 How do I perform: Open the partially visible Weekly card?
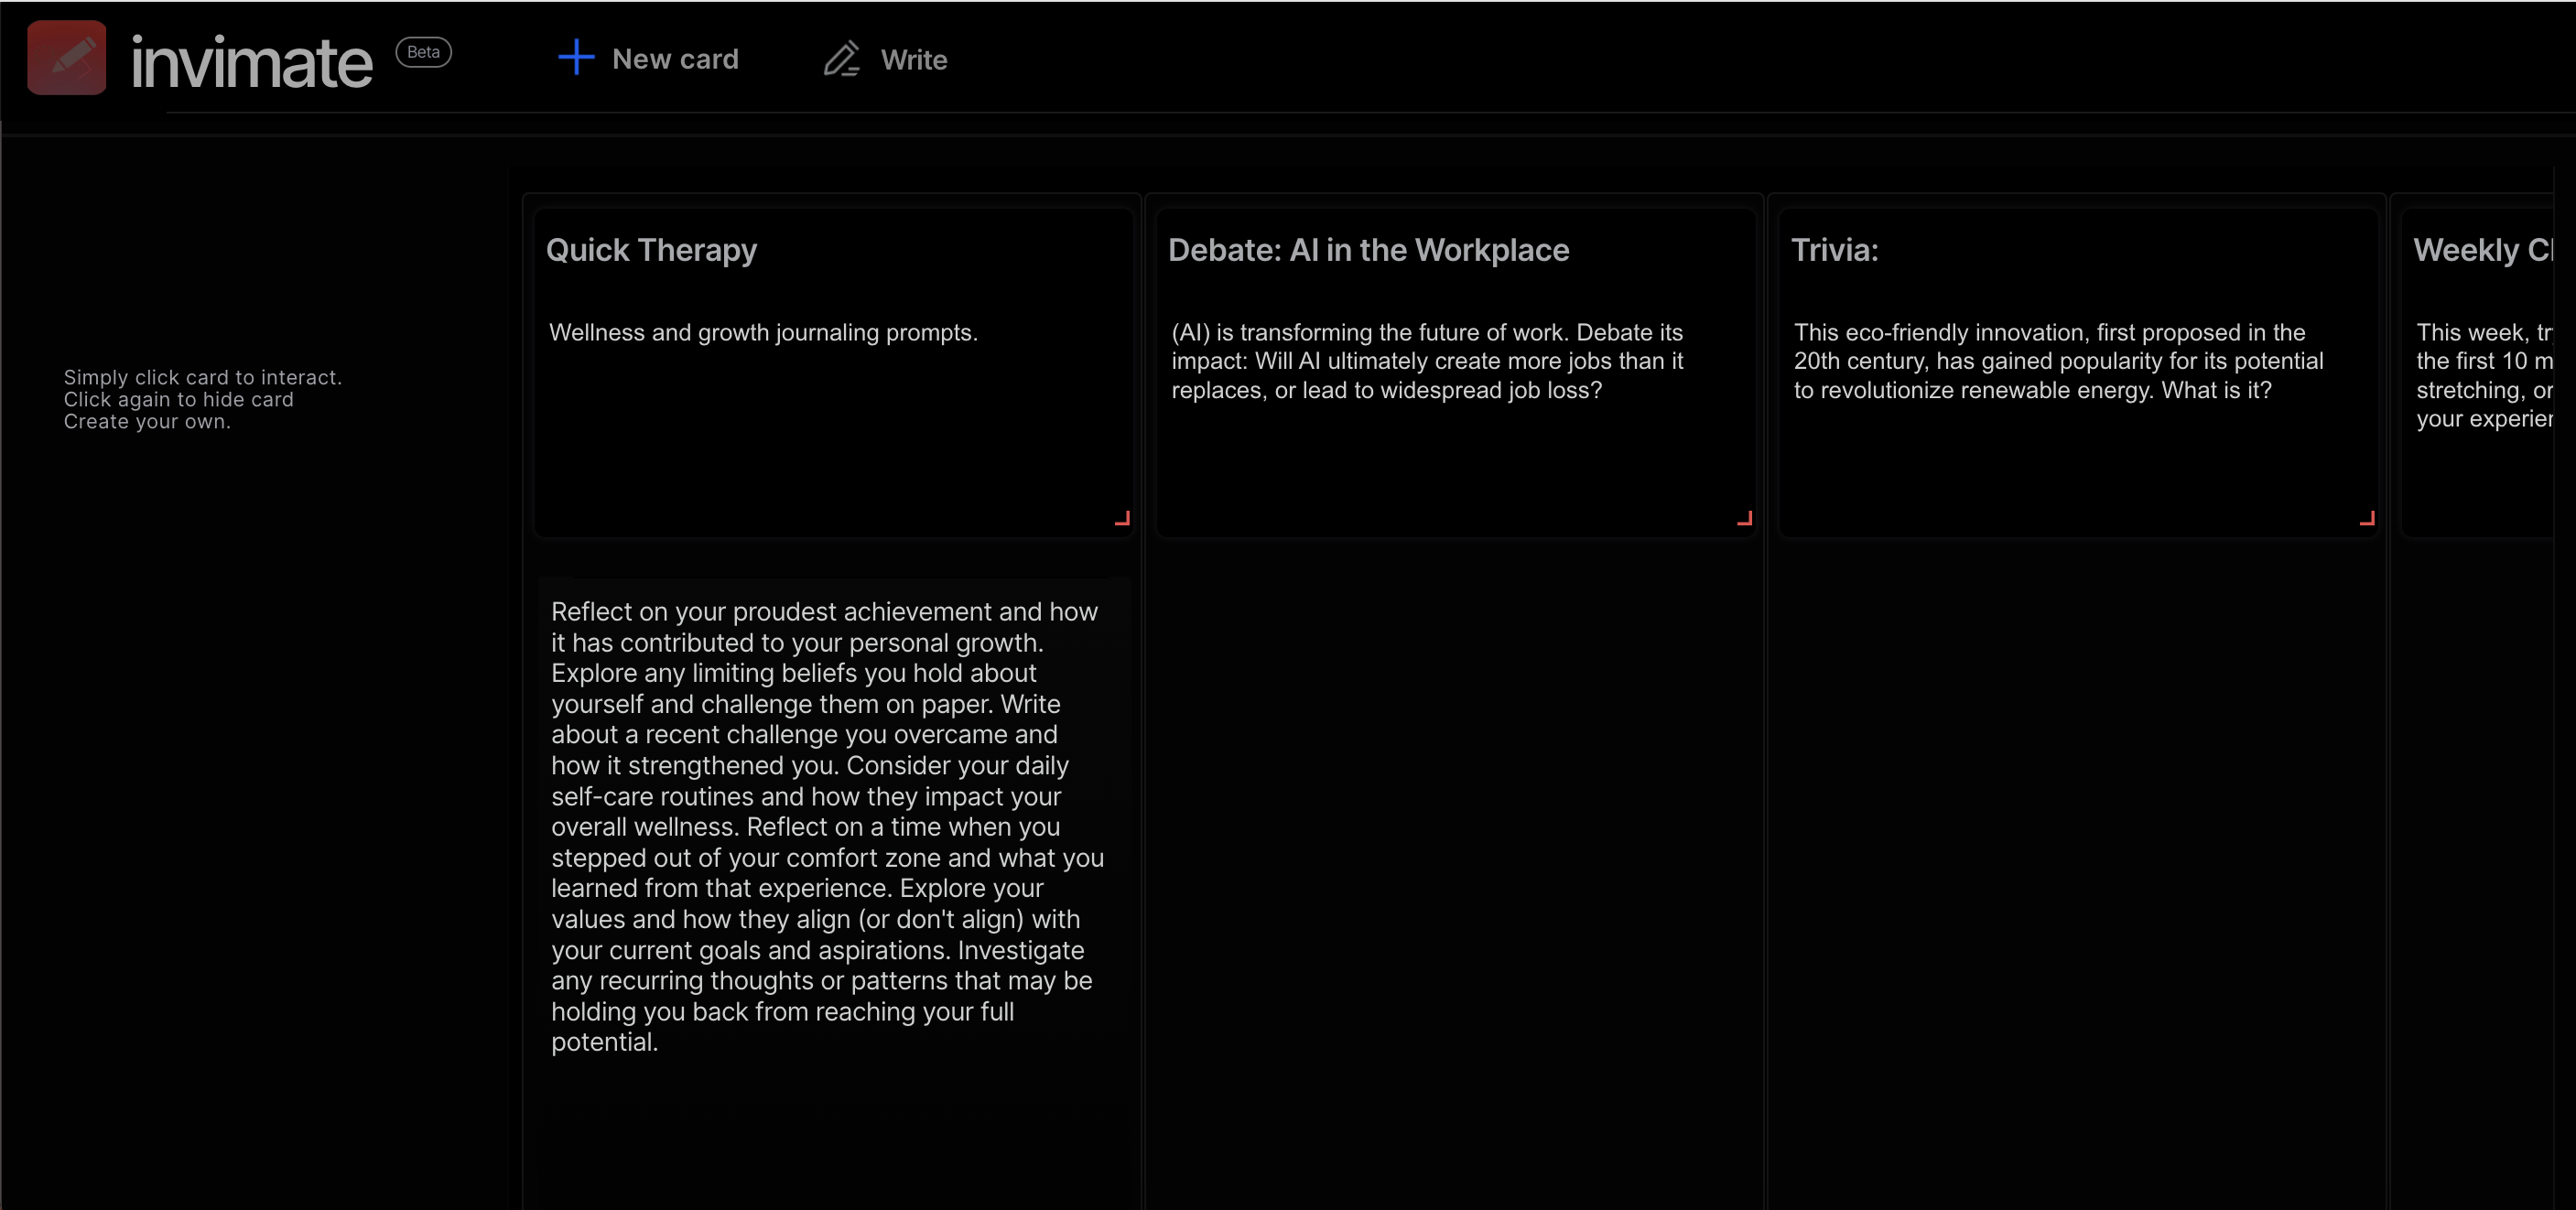coord(2481,250)
